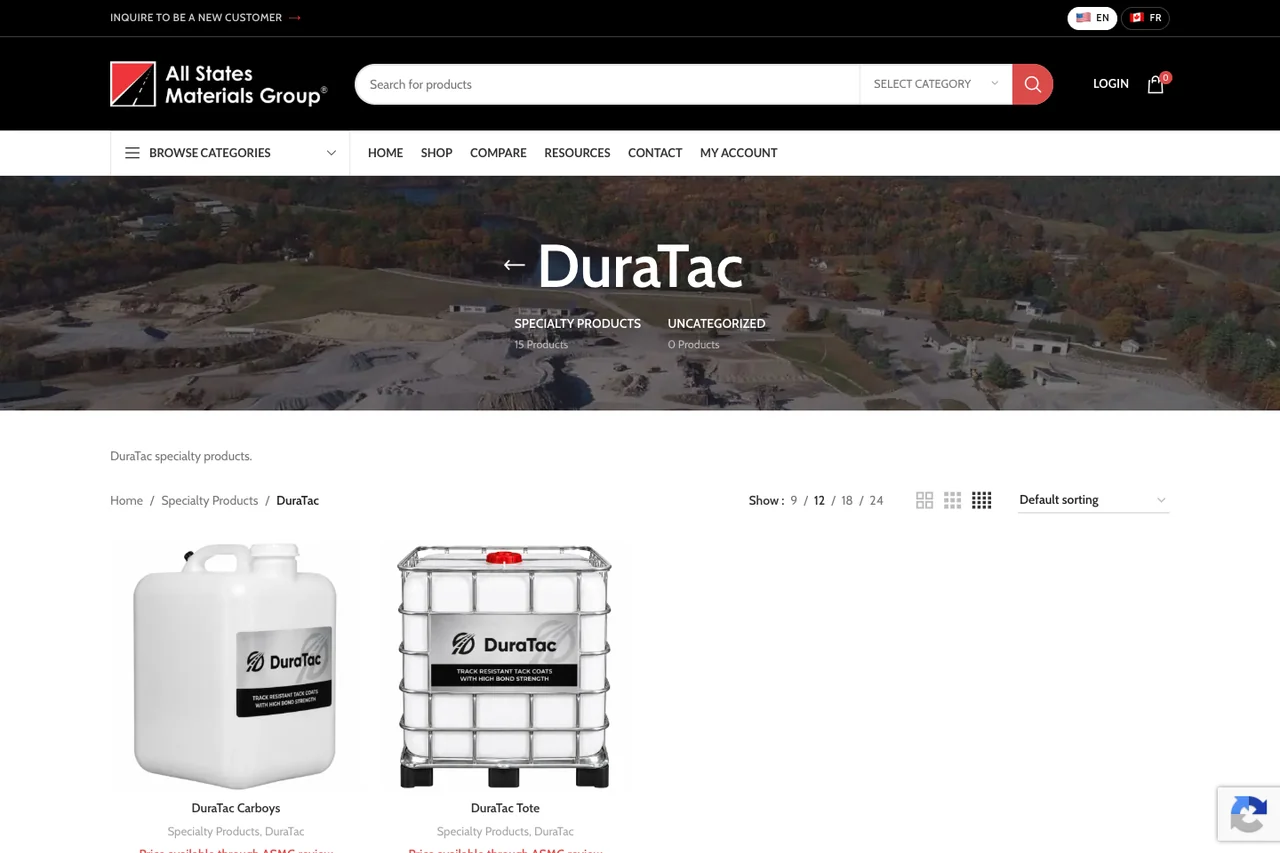Show 9 products per page
Screen dimensions: 1280x853
(x=794, y=501)
